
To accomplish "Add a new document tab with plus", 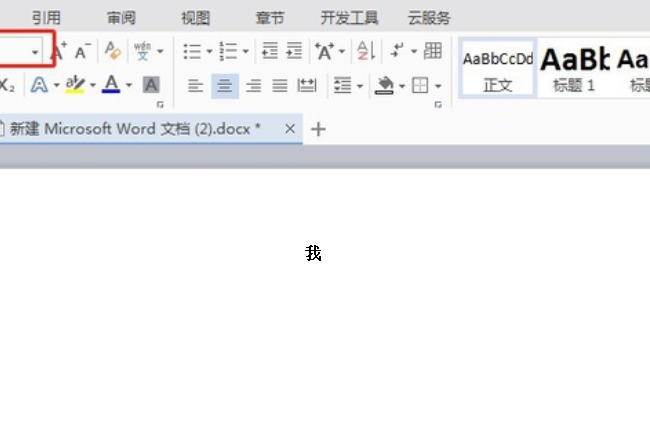I will (x=318, y=129).
